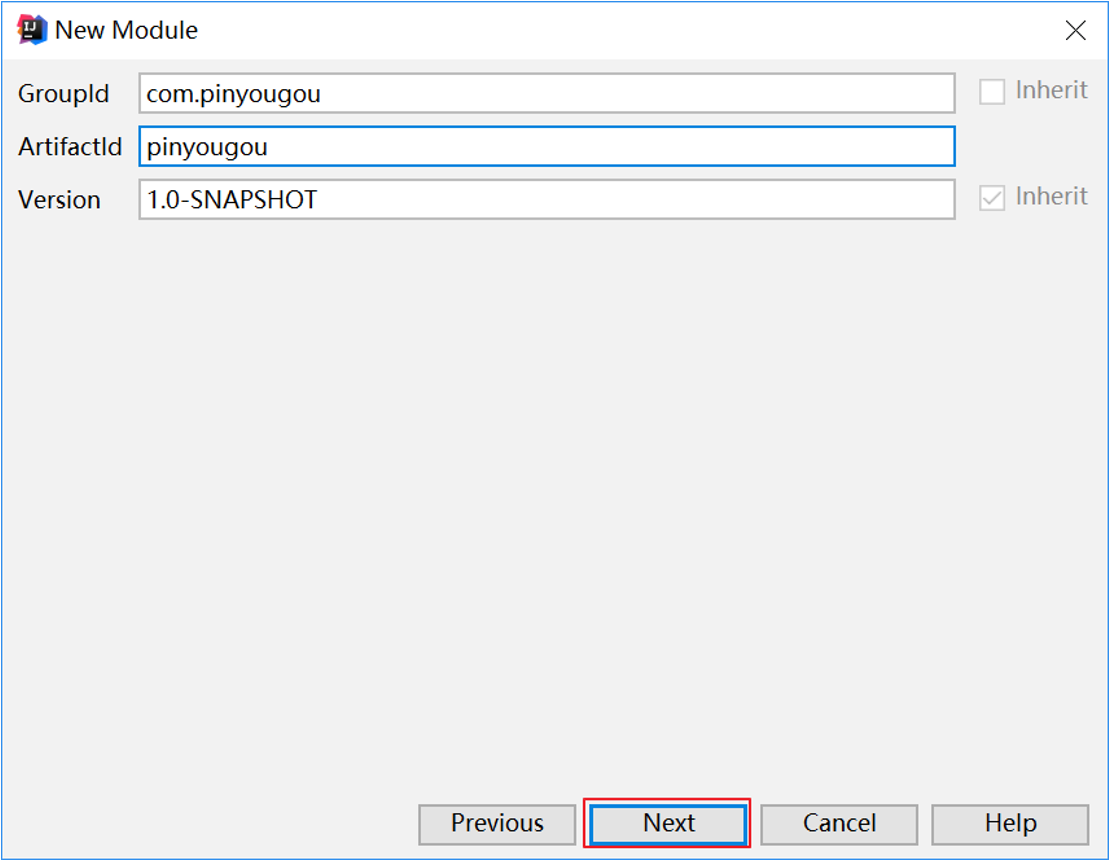Click the GroupId label
This screenshot has height=861, width=1113.
tap(64, 94)
